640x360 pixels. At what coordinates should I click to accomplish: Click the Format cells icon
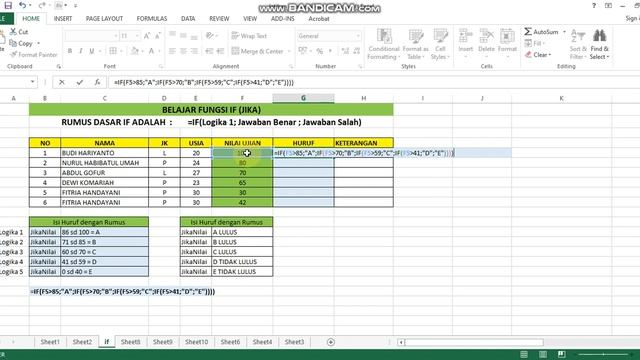coord(507,36)
